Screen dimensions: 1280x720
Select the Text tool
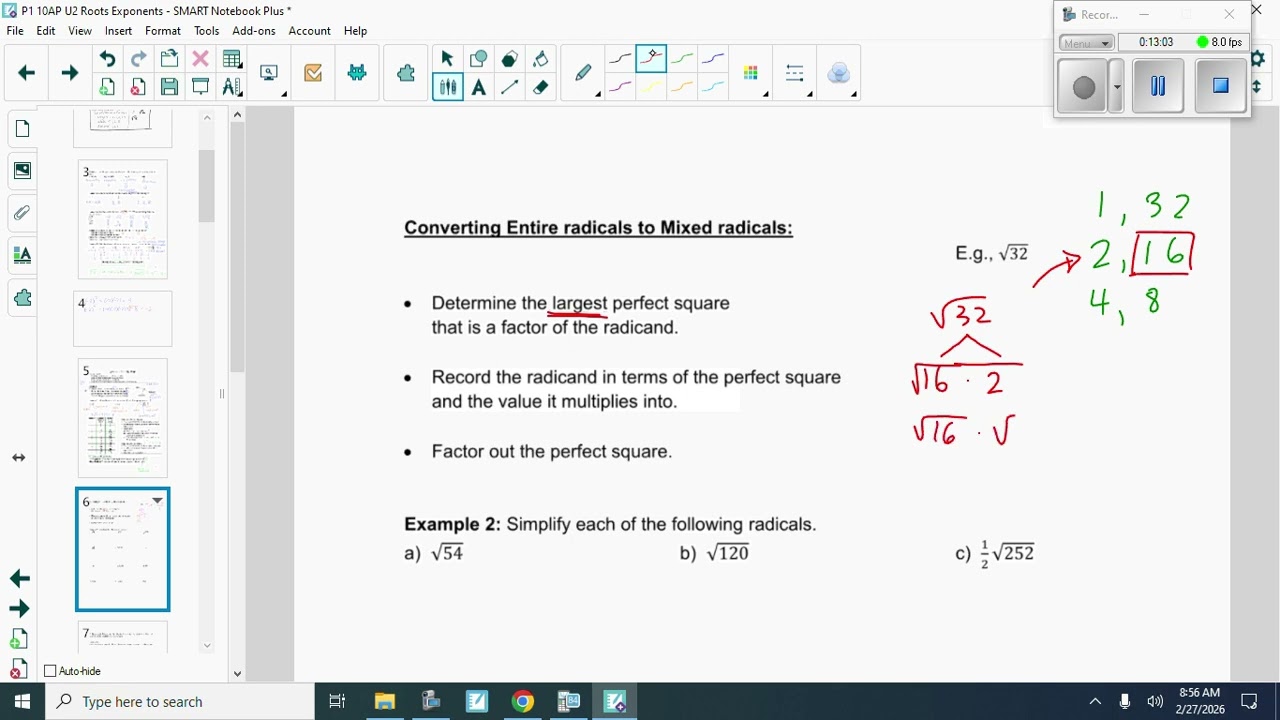[x=479, y=87]
